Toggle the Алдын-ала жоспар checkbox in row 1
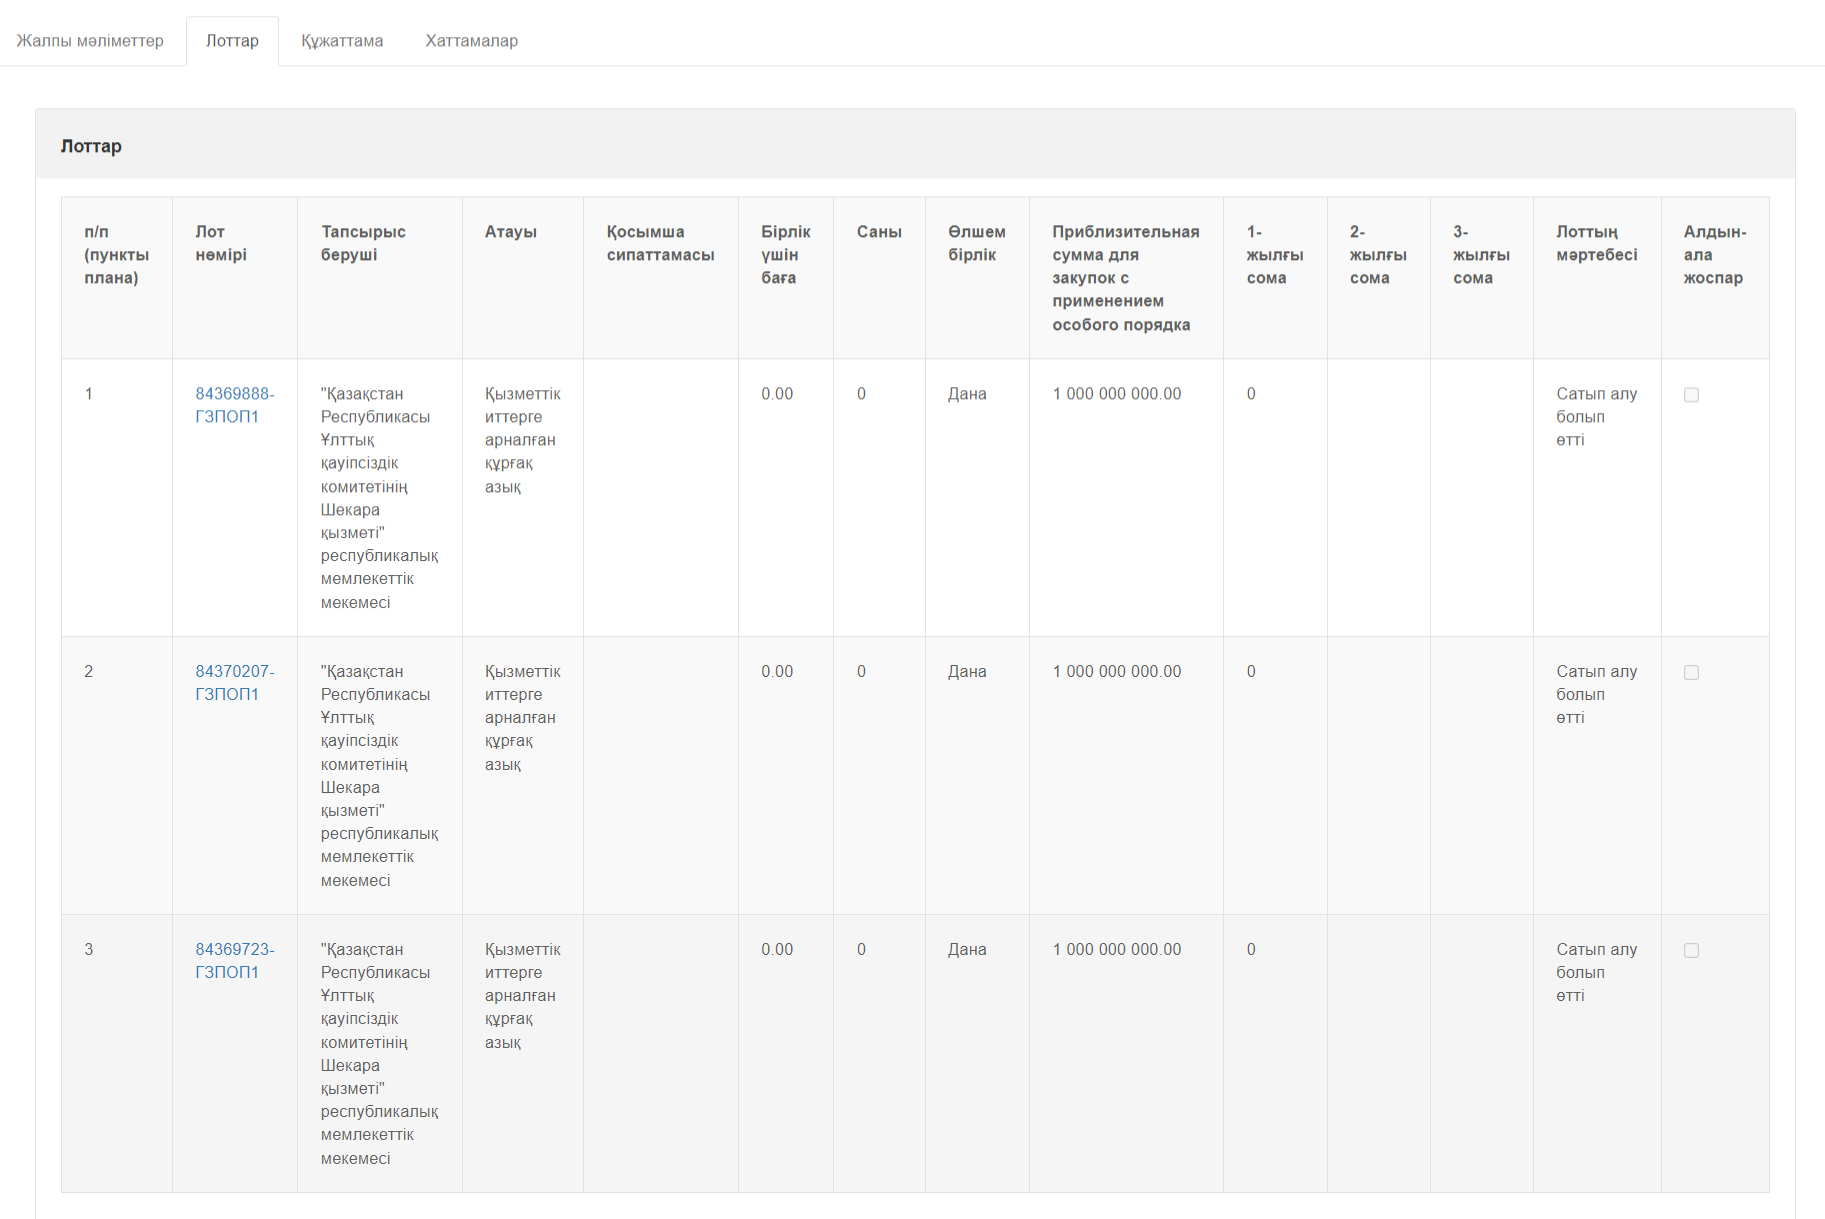The image size is (1825, 1219). [1691, 395]
